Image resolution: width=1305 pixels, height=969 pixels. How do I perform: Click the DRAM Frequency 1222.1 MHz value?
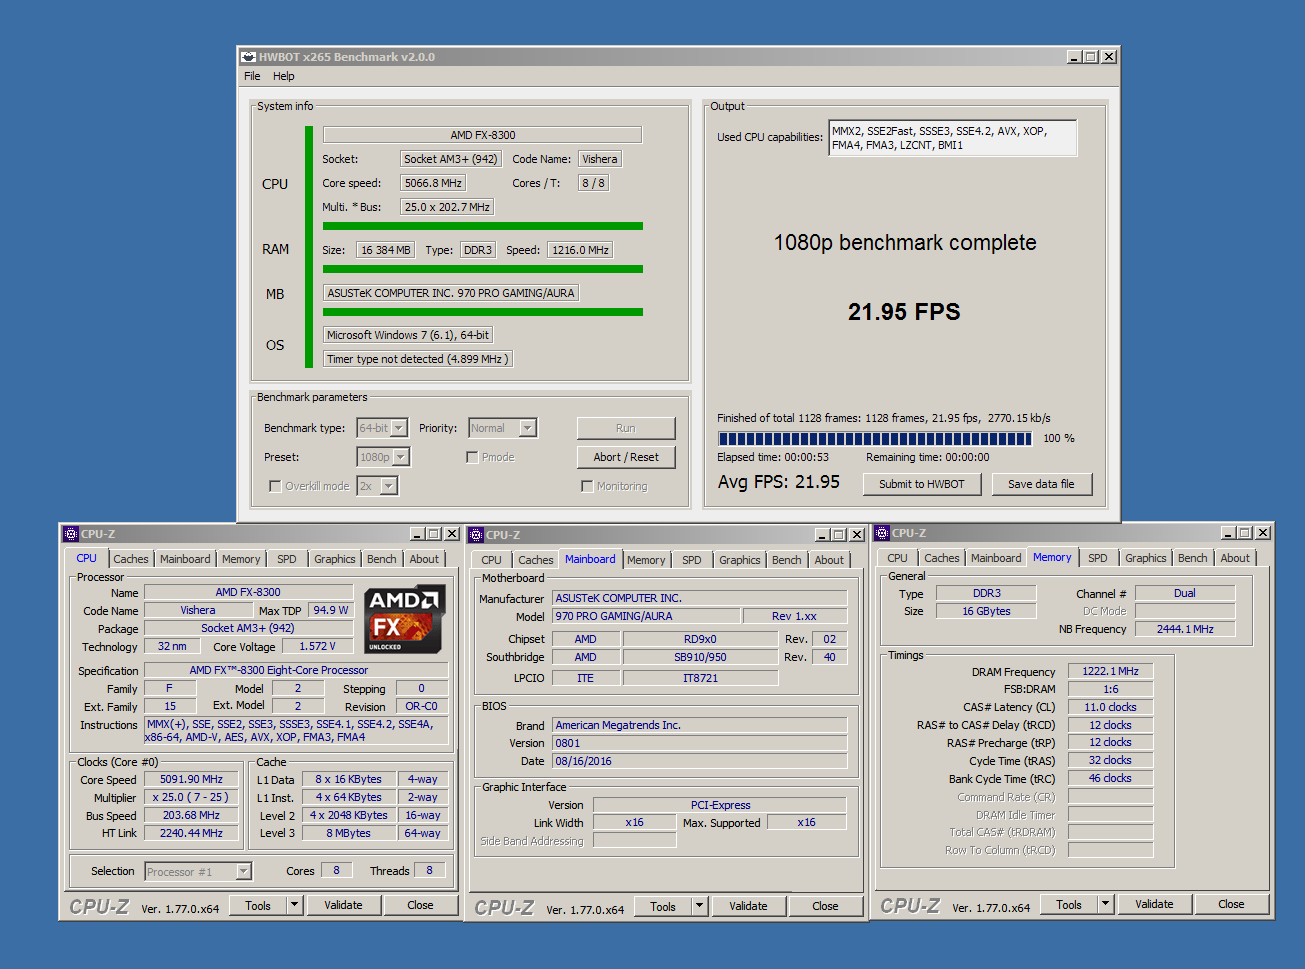click(1110, 671)
